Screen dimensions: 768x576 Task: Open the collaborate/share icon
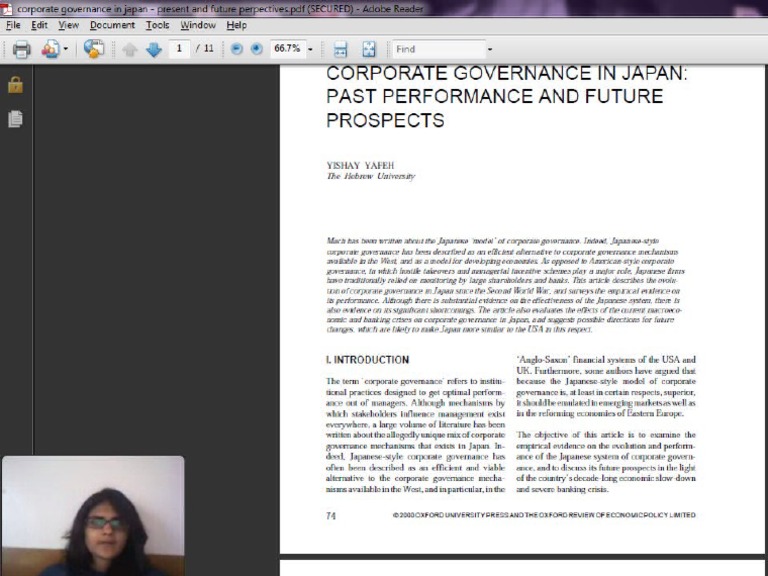[50, 49]
